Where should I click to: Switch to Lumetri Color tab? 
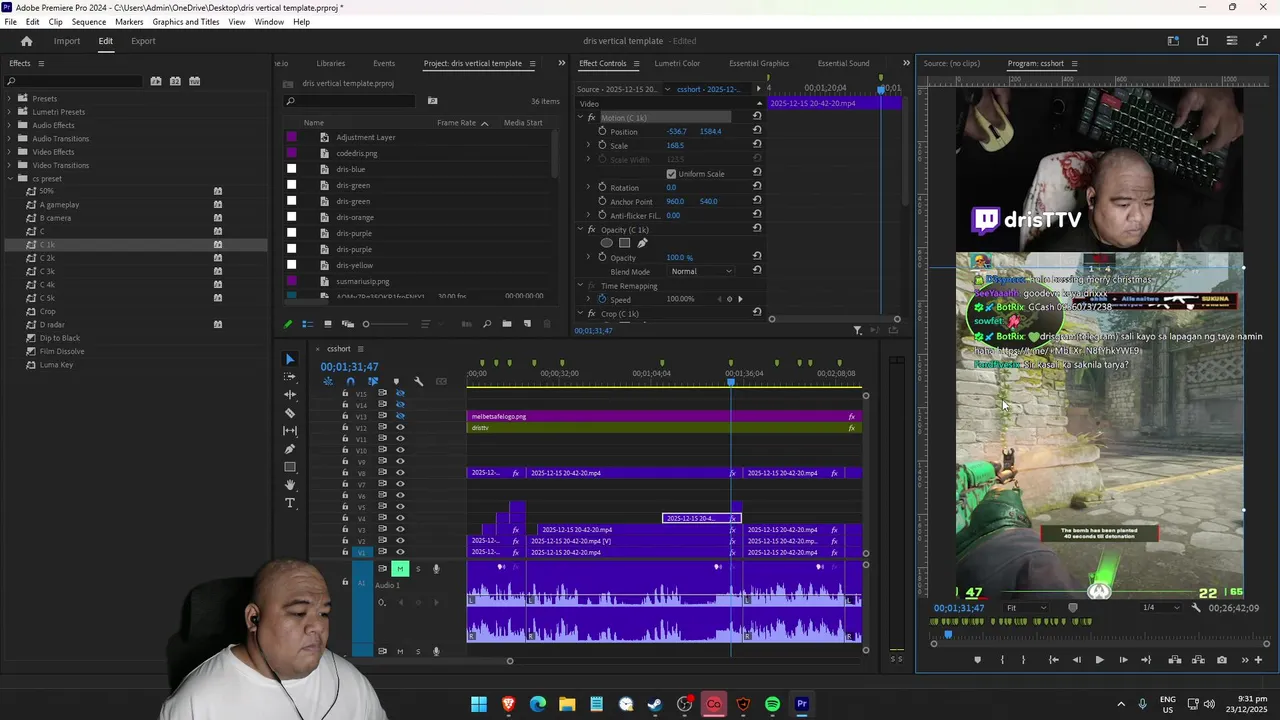pos(677,64)
